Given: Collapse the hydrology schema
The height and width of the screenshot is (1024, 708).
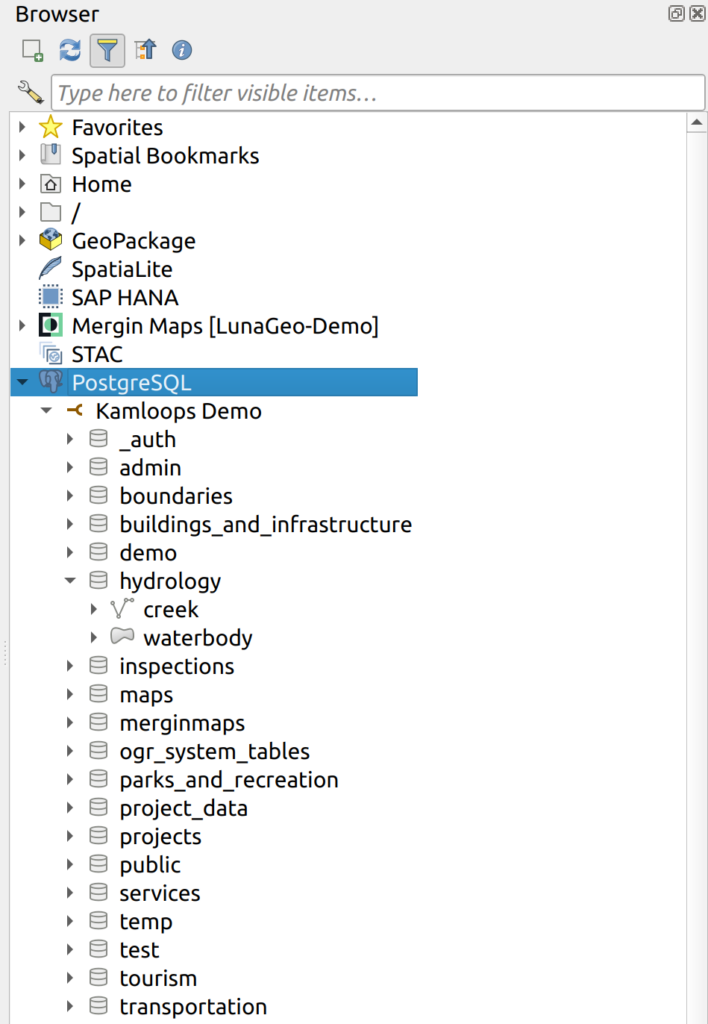Looking at the screenshot, I should (70, 581).
